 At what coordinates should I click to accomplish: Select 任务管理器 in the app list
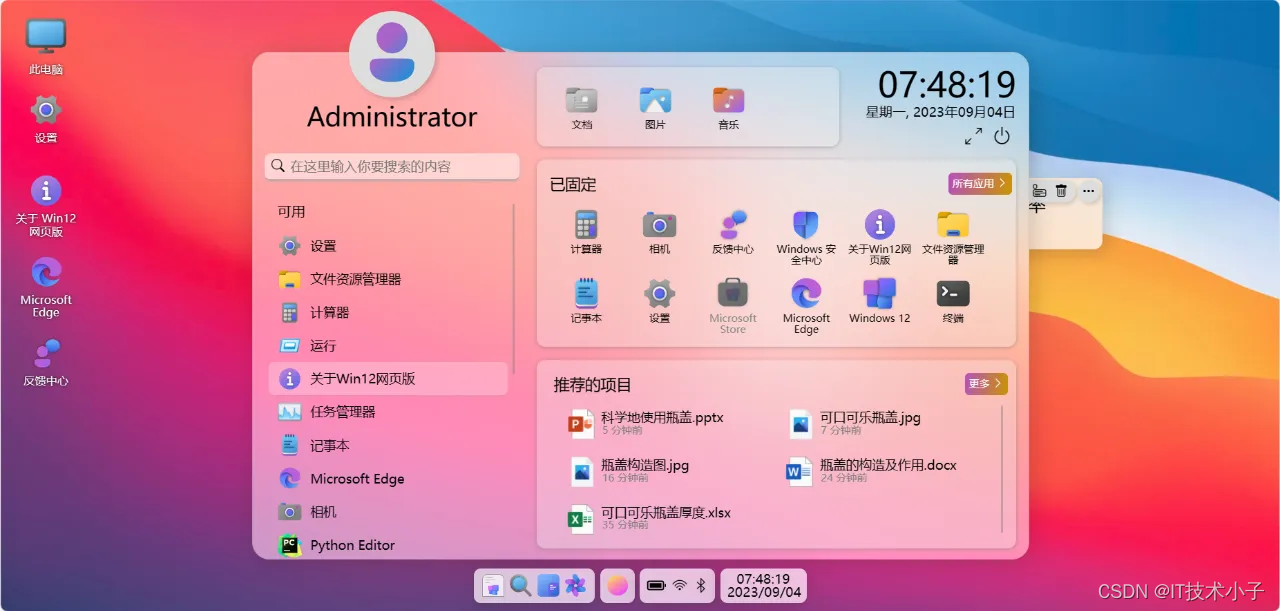(x=349, y=411)
